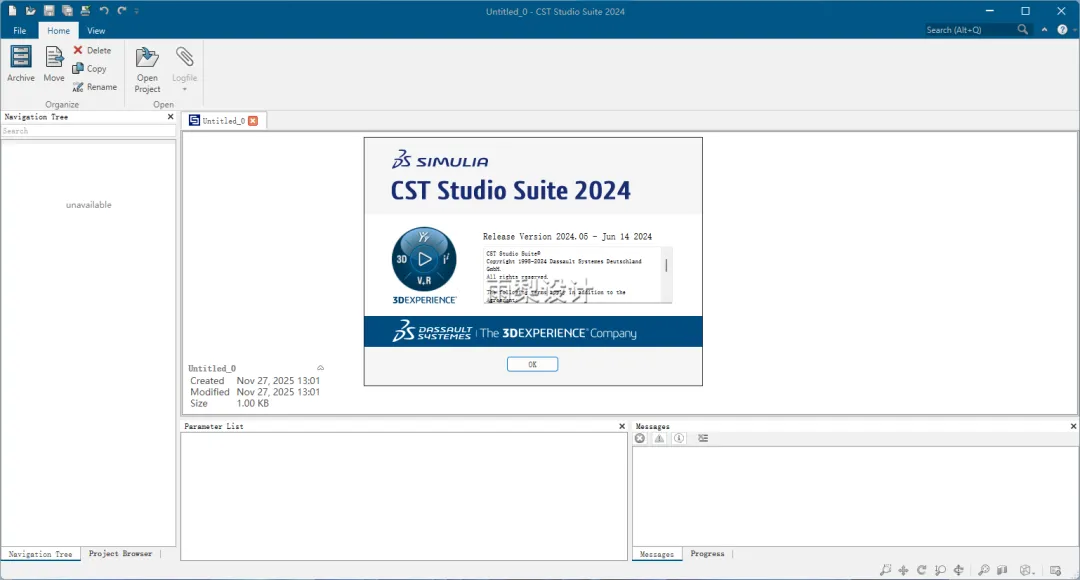Click the Size 1.00 KB value
1080x580 pixels.
[253, 403]
